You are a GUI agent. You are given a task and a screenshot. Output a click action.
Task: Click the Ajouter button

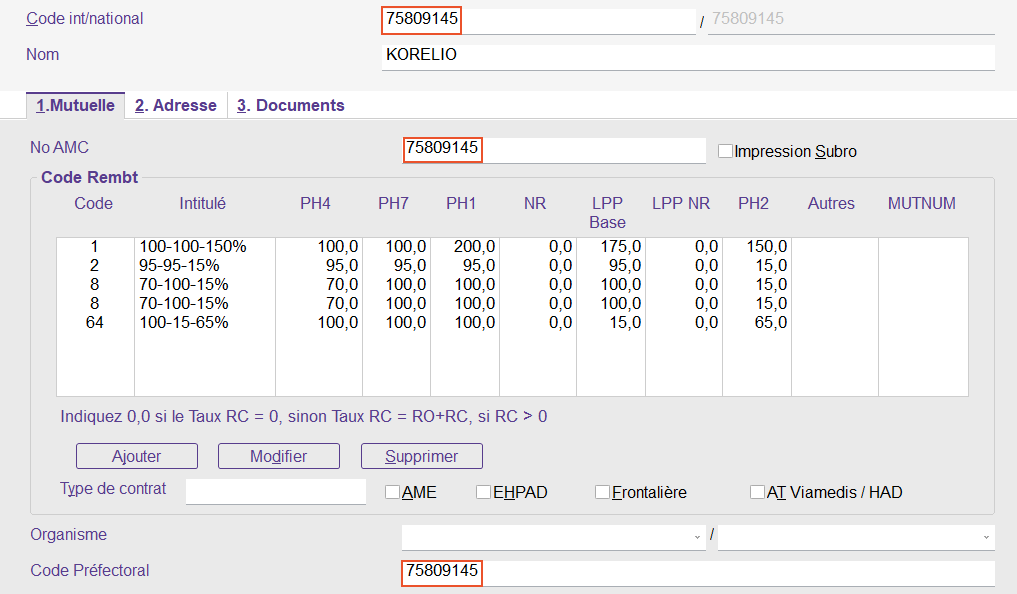(x=137, y=456)
